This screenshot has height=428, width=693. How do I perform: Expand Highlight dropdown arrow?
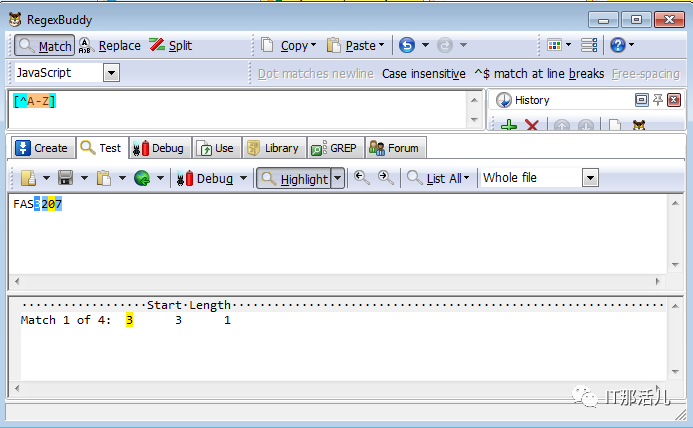pyautogui.click(x=338, y=178)
